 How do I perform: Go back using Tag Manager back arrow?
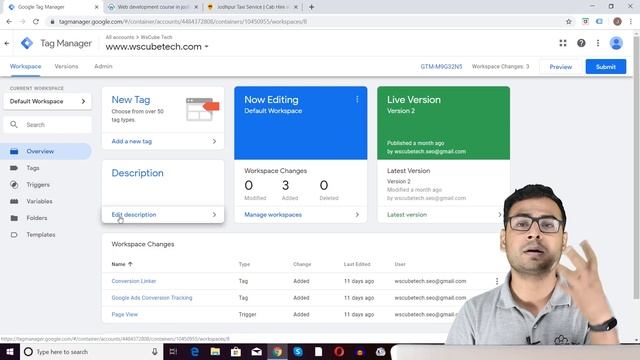pos(7,43)
